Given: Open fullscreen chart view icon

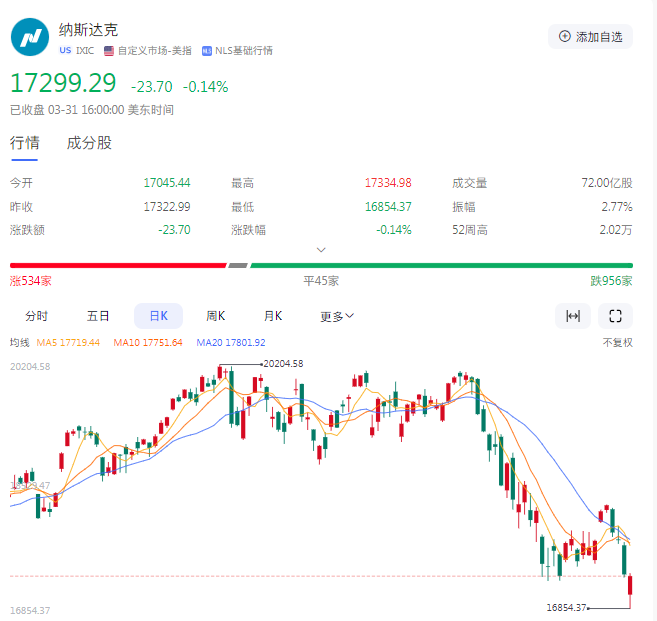Looking at the screenshot, I should click(615, 316).
